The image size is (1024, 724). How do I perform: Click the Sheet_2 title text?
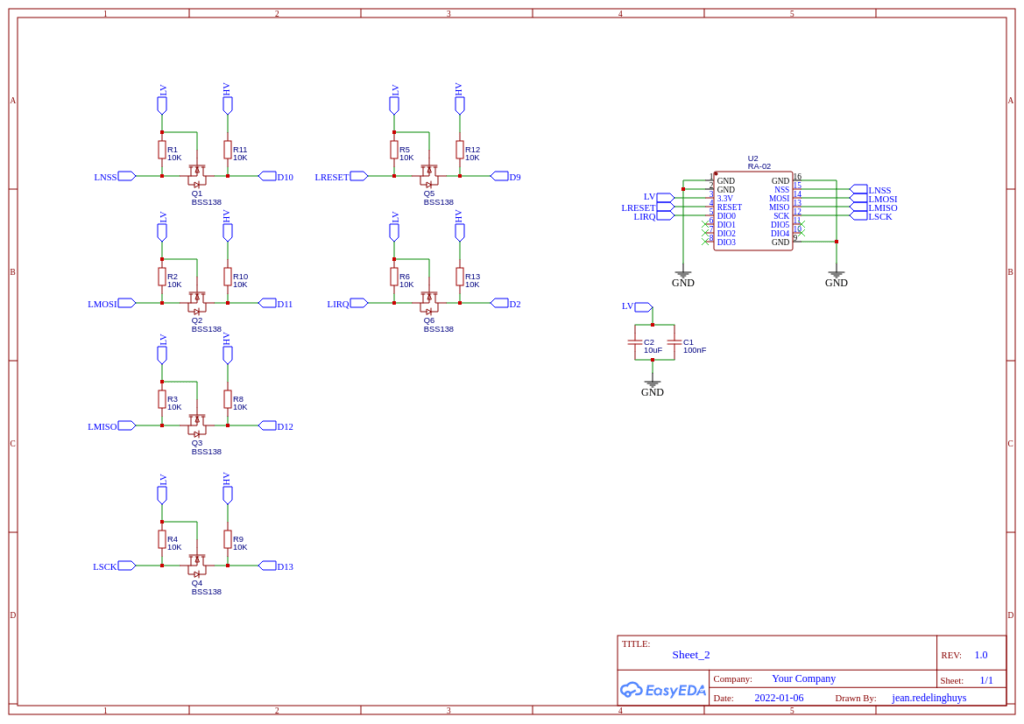(x=690, y=655)
